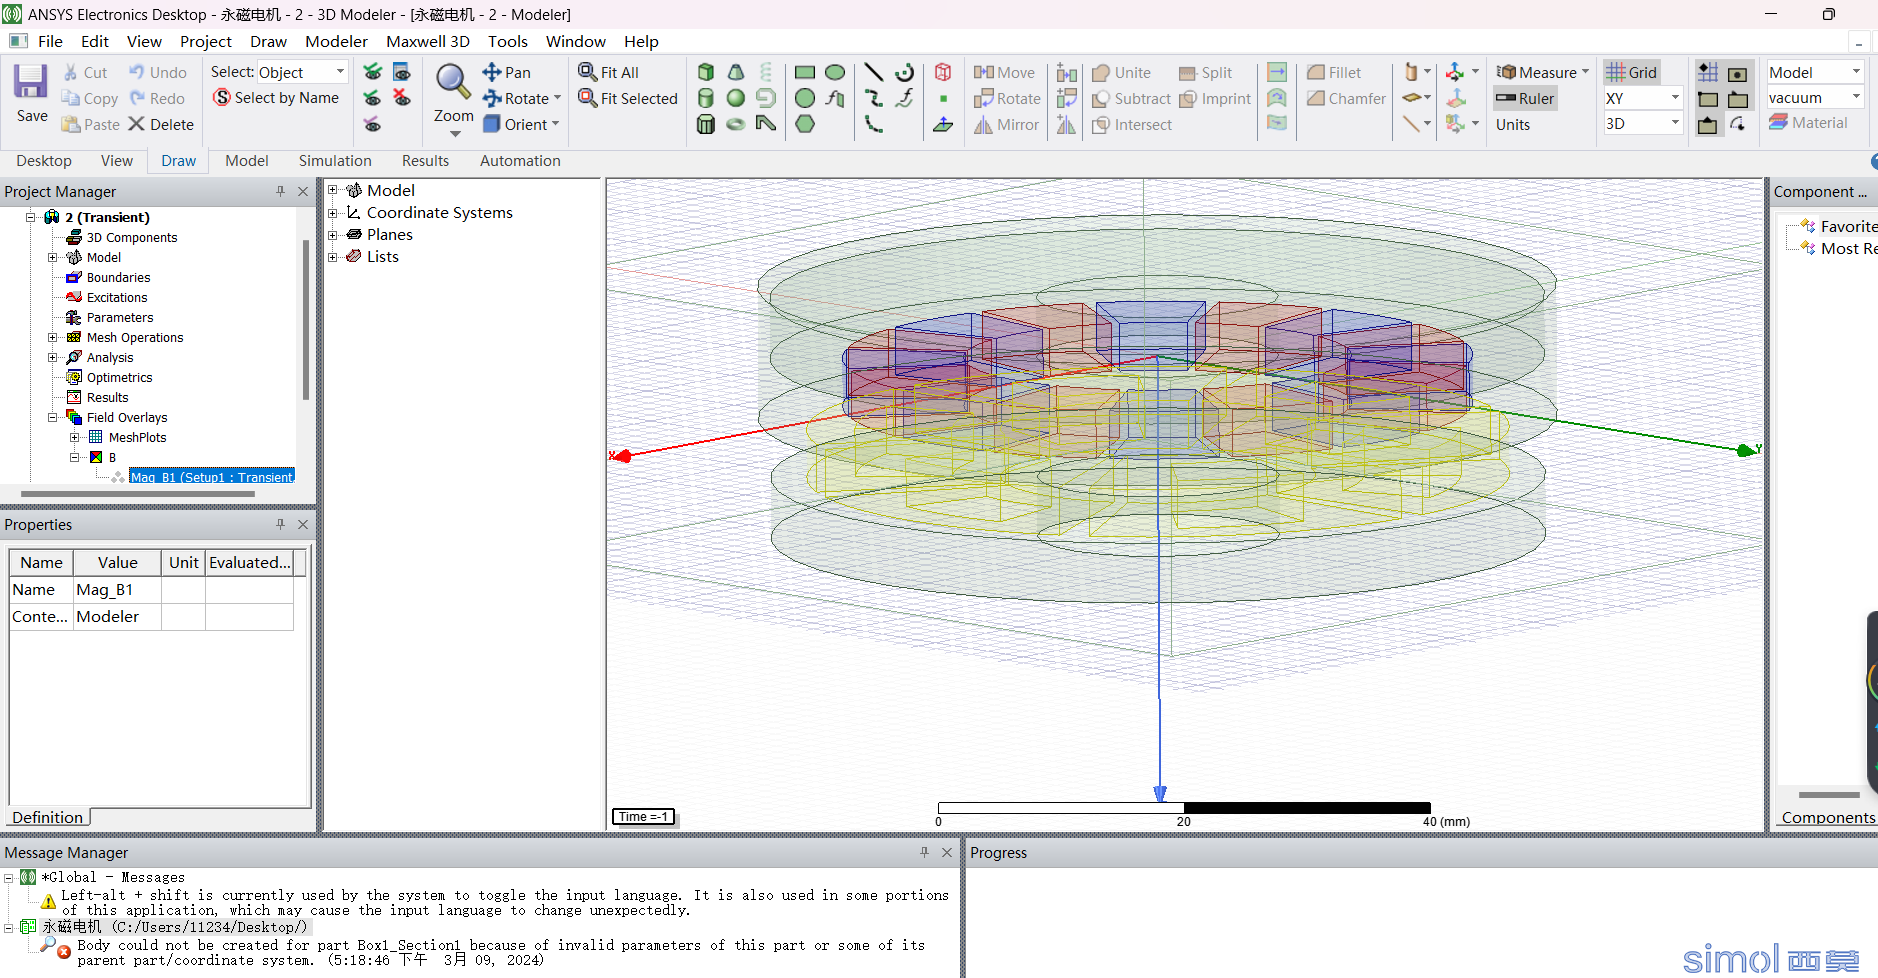Toggle snap to arc quadrant
1878x978 pixels.
click(x=1738, y=124)
